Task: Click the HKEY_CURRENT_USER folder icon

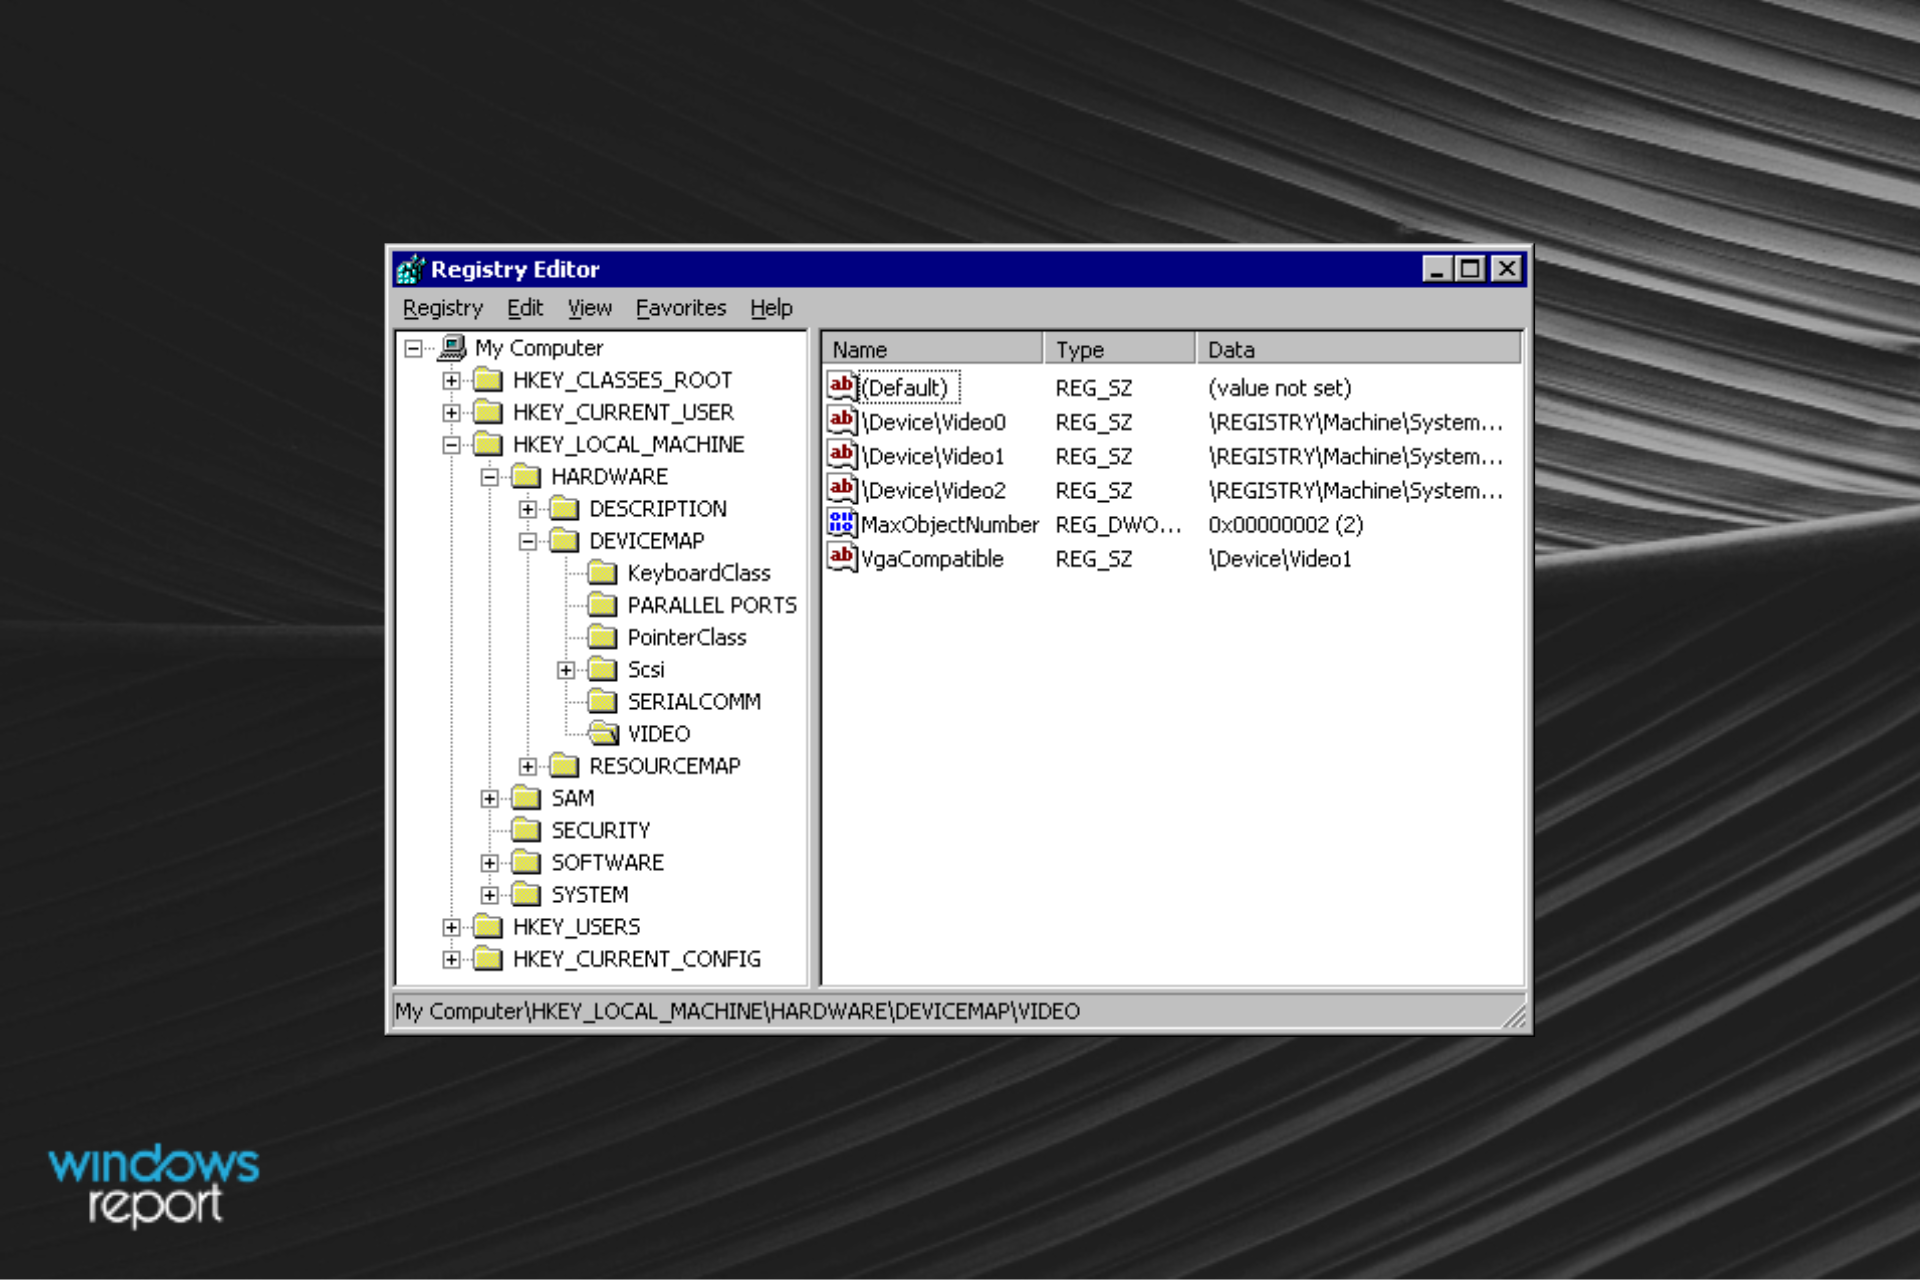Action: point(488,412)
